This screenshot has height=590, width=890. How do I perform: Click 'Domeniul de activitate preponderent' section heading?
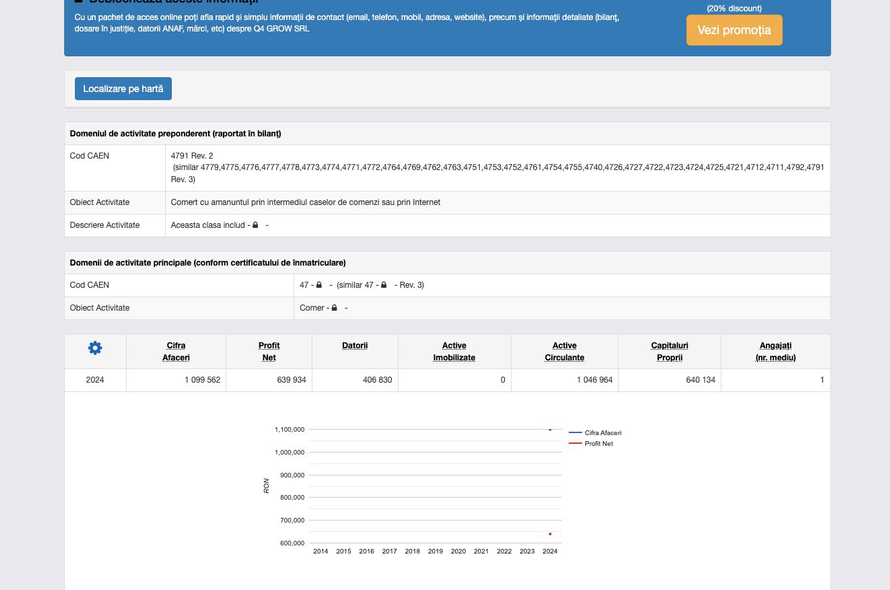(175, 133)
